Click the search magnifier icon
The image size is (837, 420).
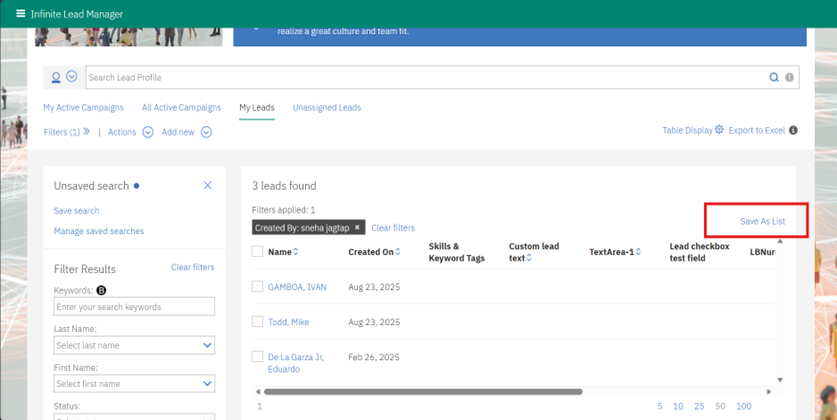point(773,77)
